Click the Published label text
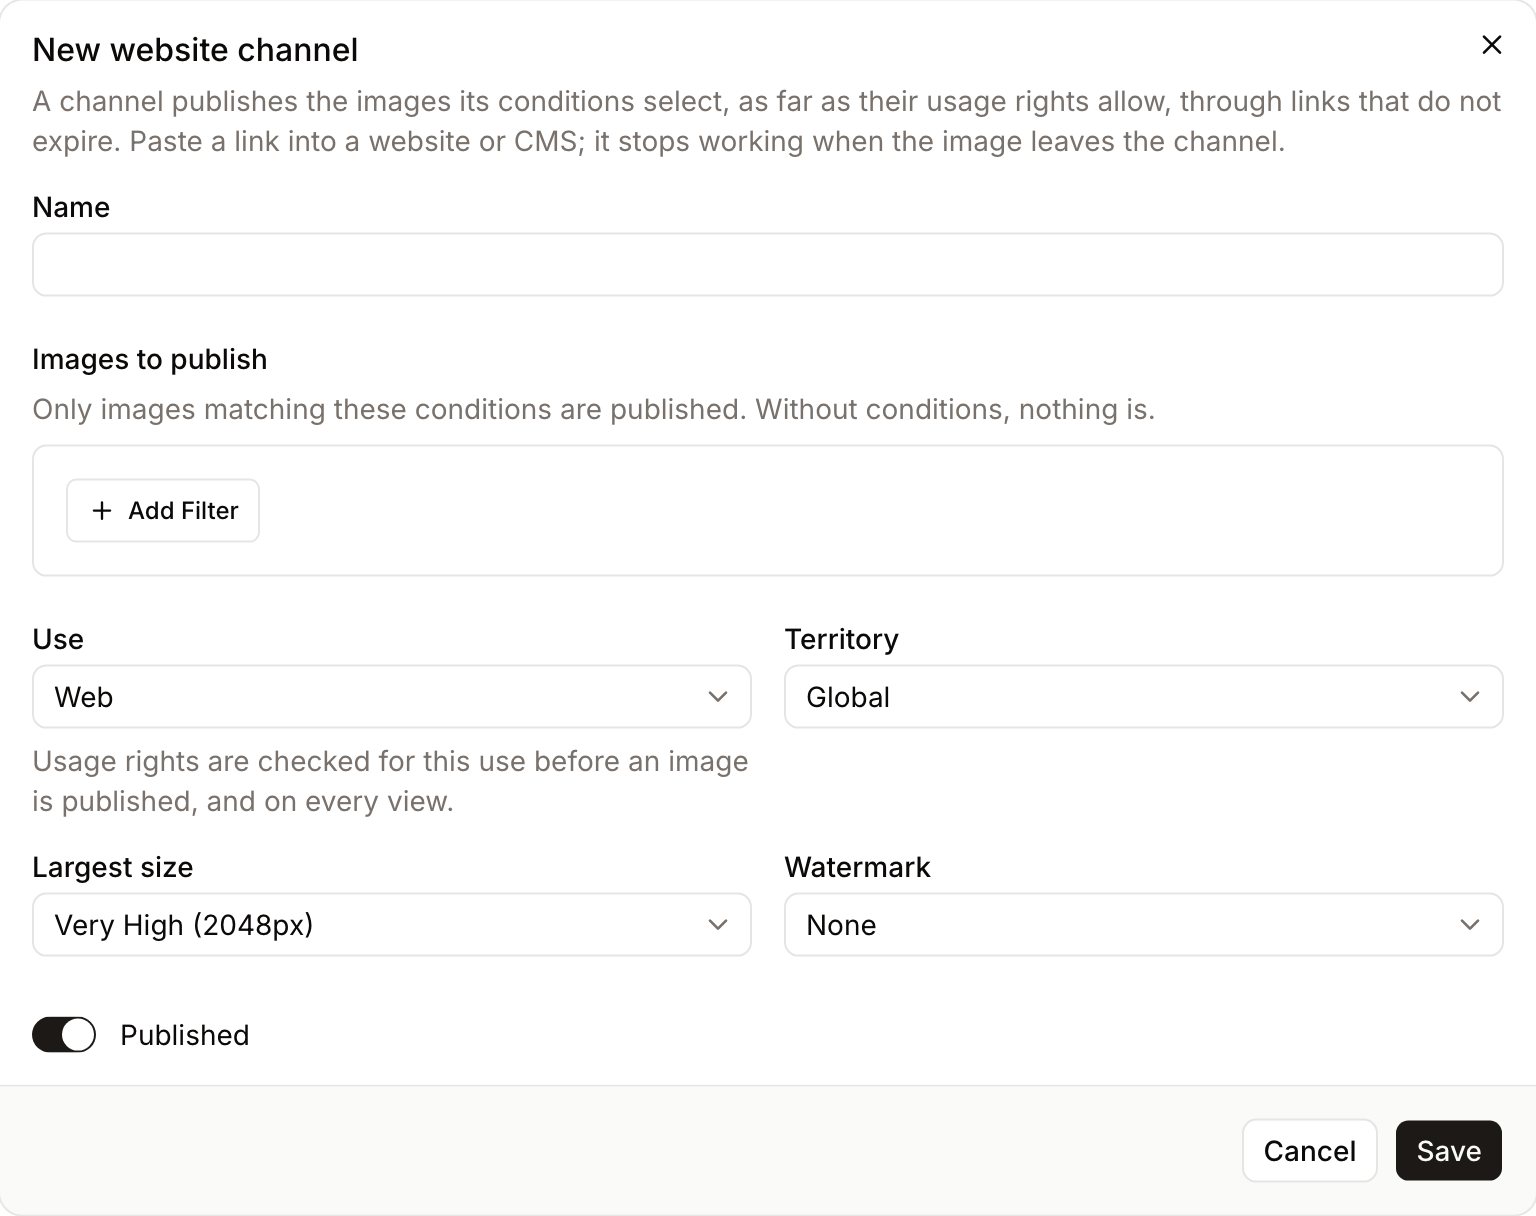Screen dimensions: 1536x1216 (x=185, y=1035)
